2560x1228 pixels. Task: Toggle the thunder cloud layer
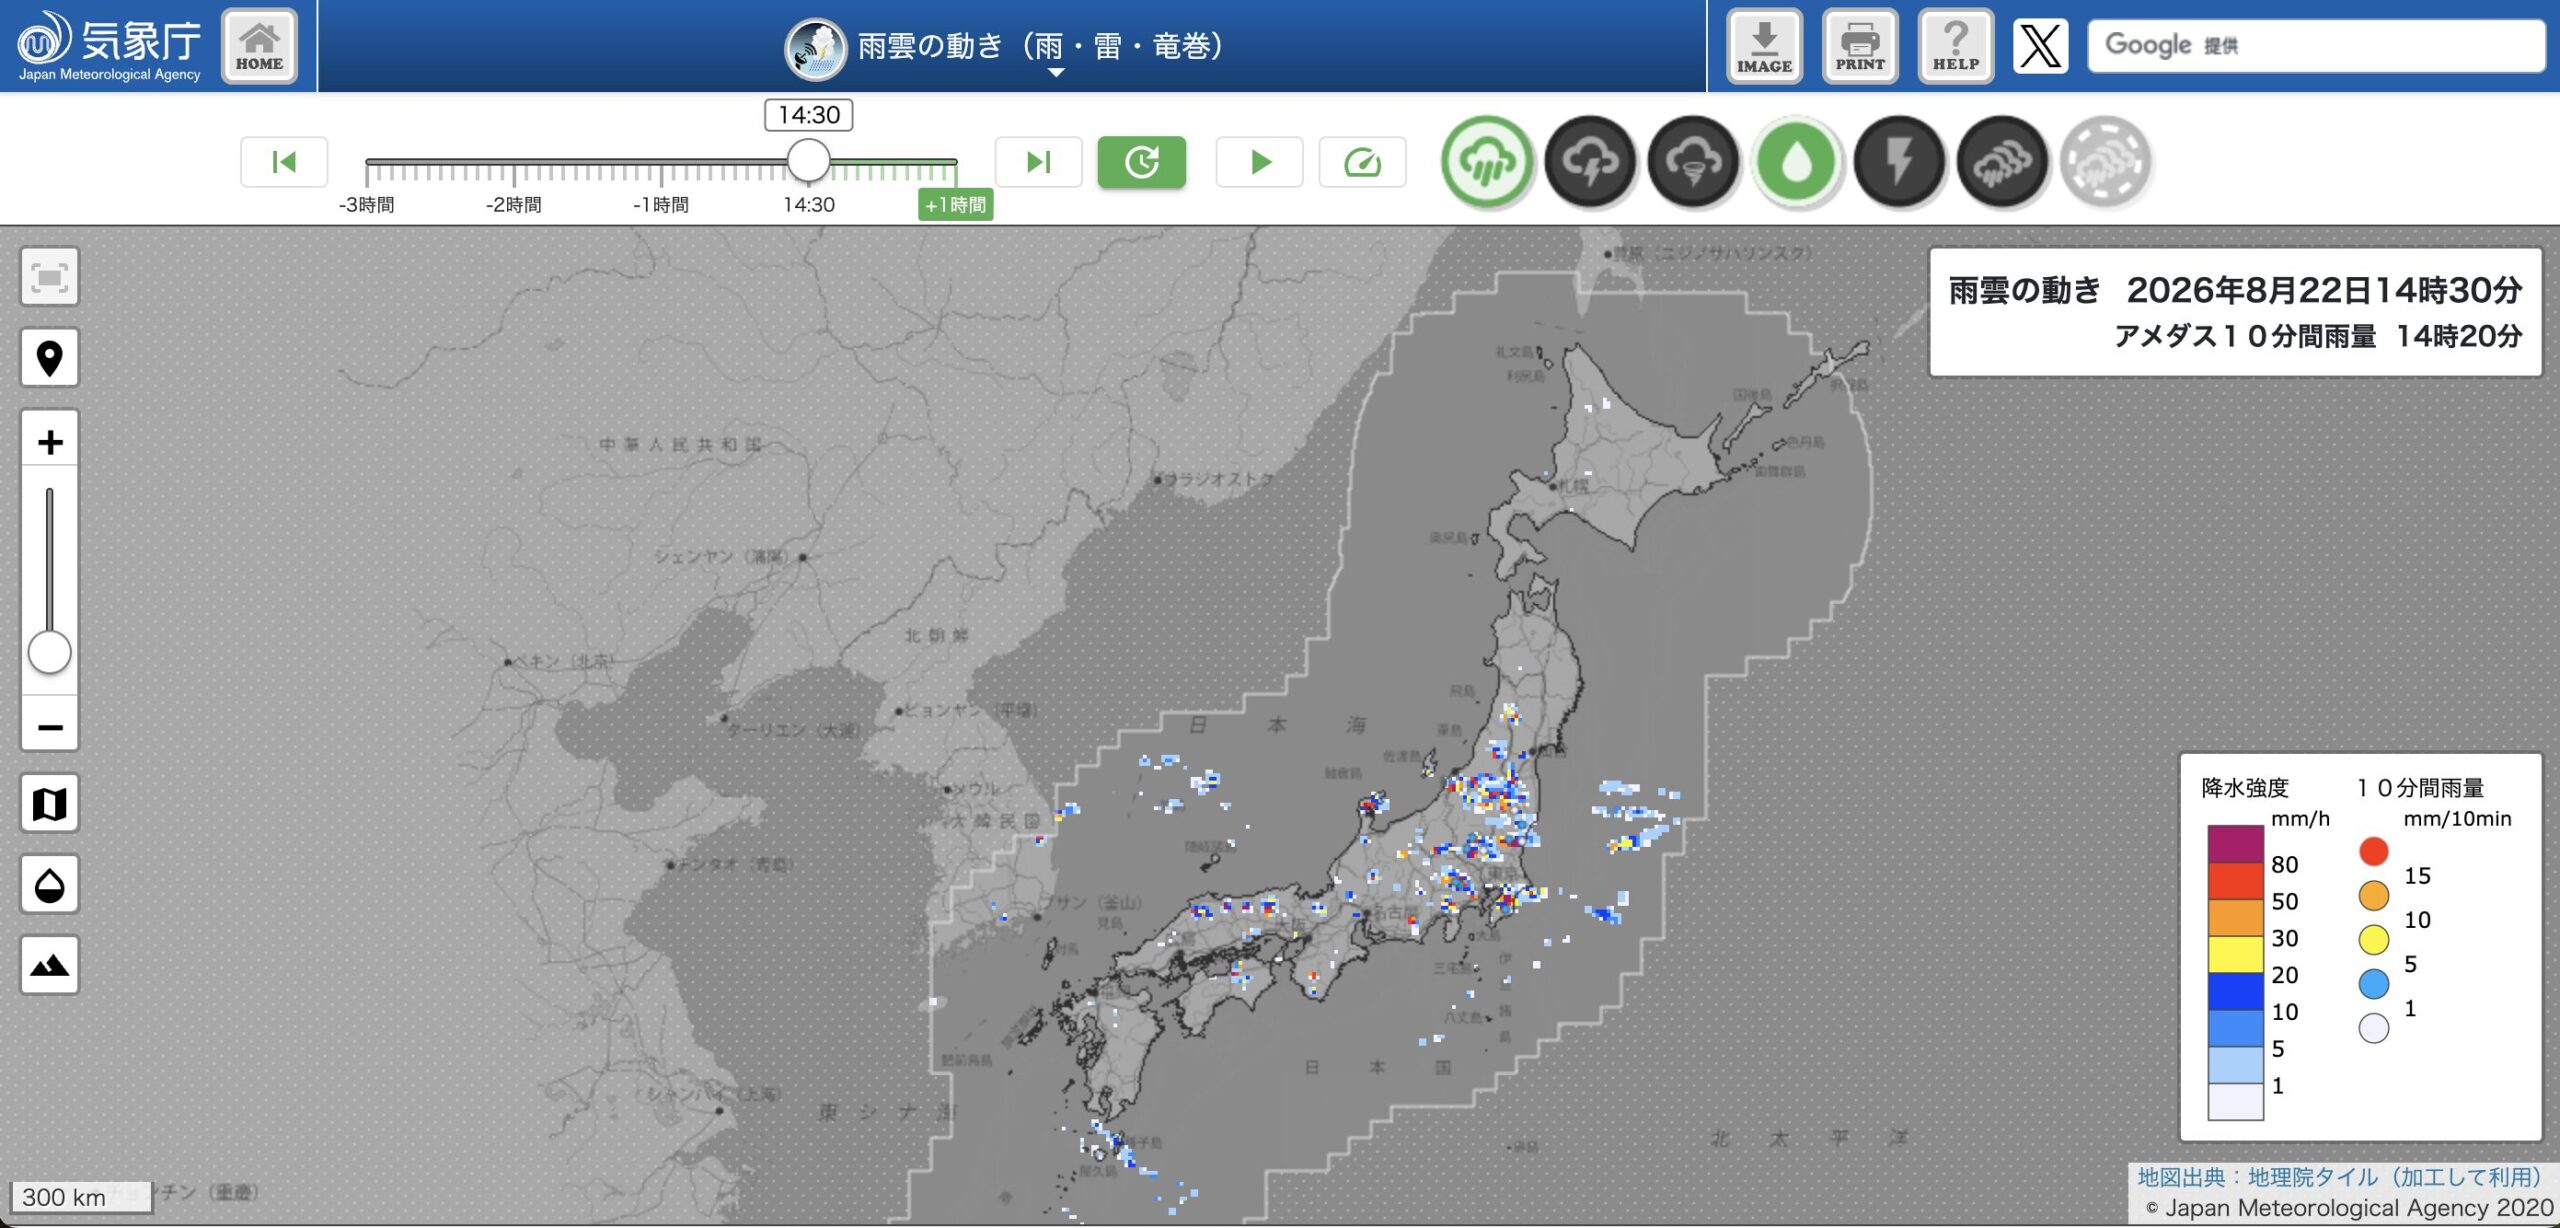pyautogui.click(x=1590, y=162)
